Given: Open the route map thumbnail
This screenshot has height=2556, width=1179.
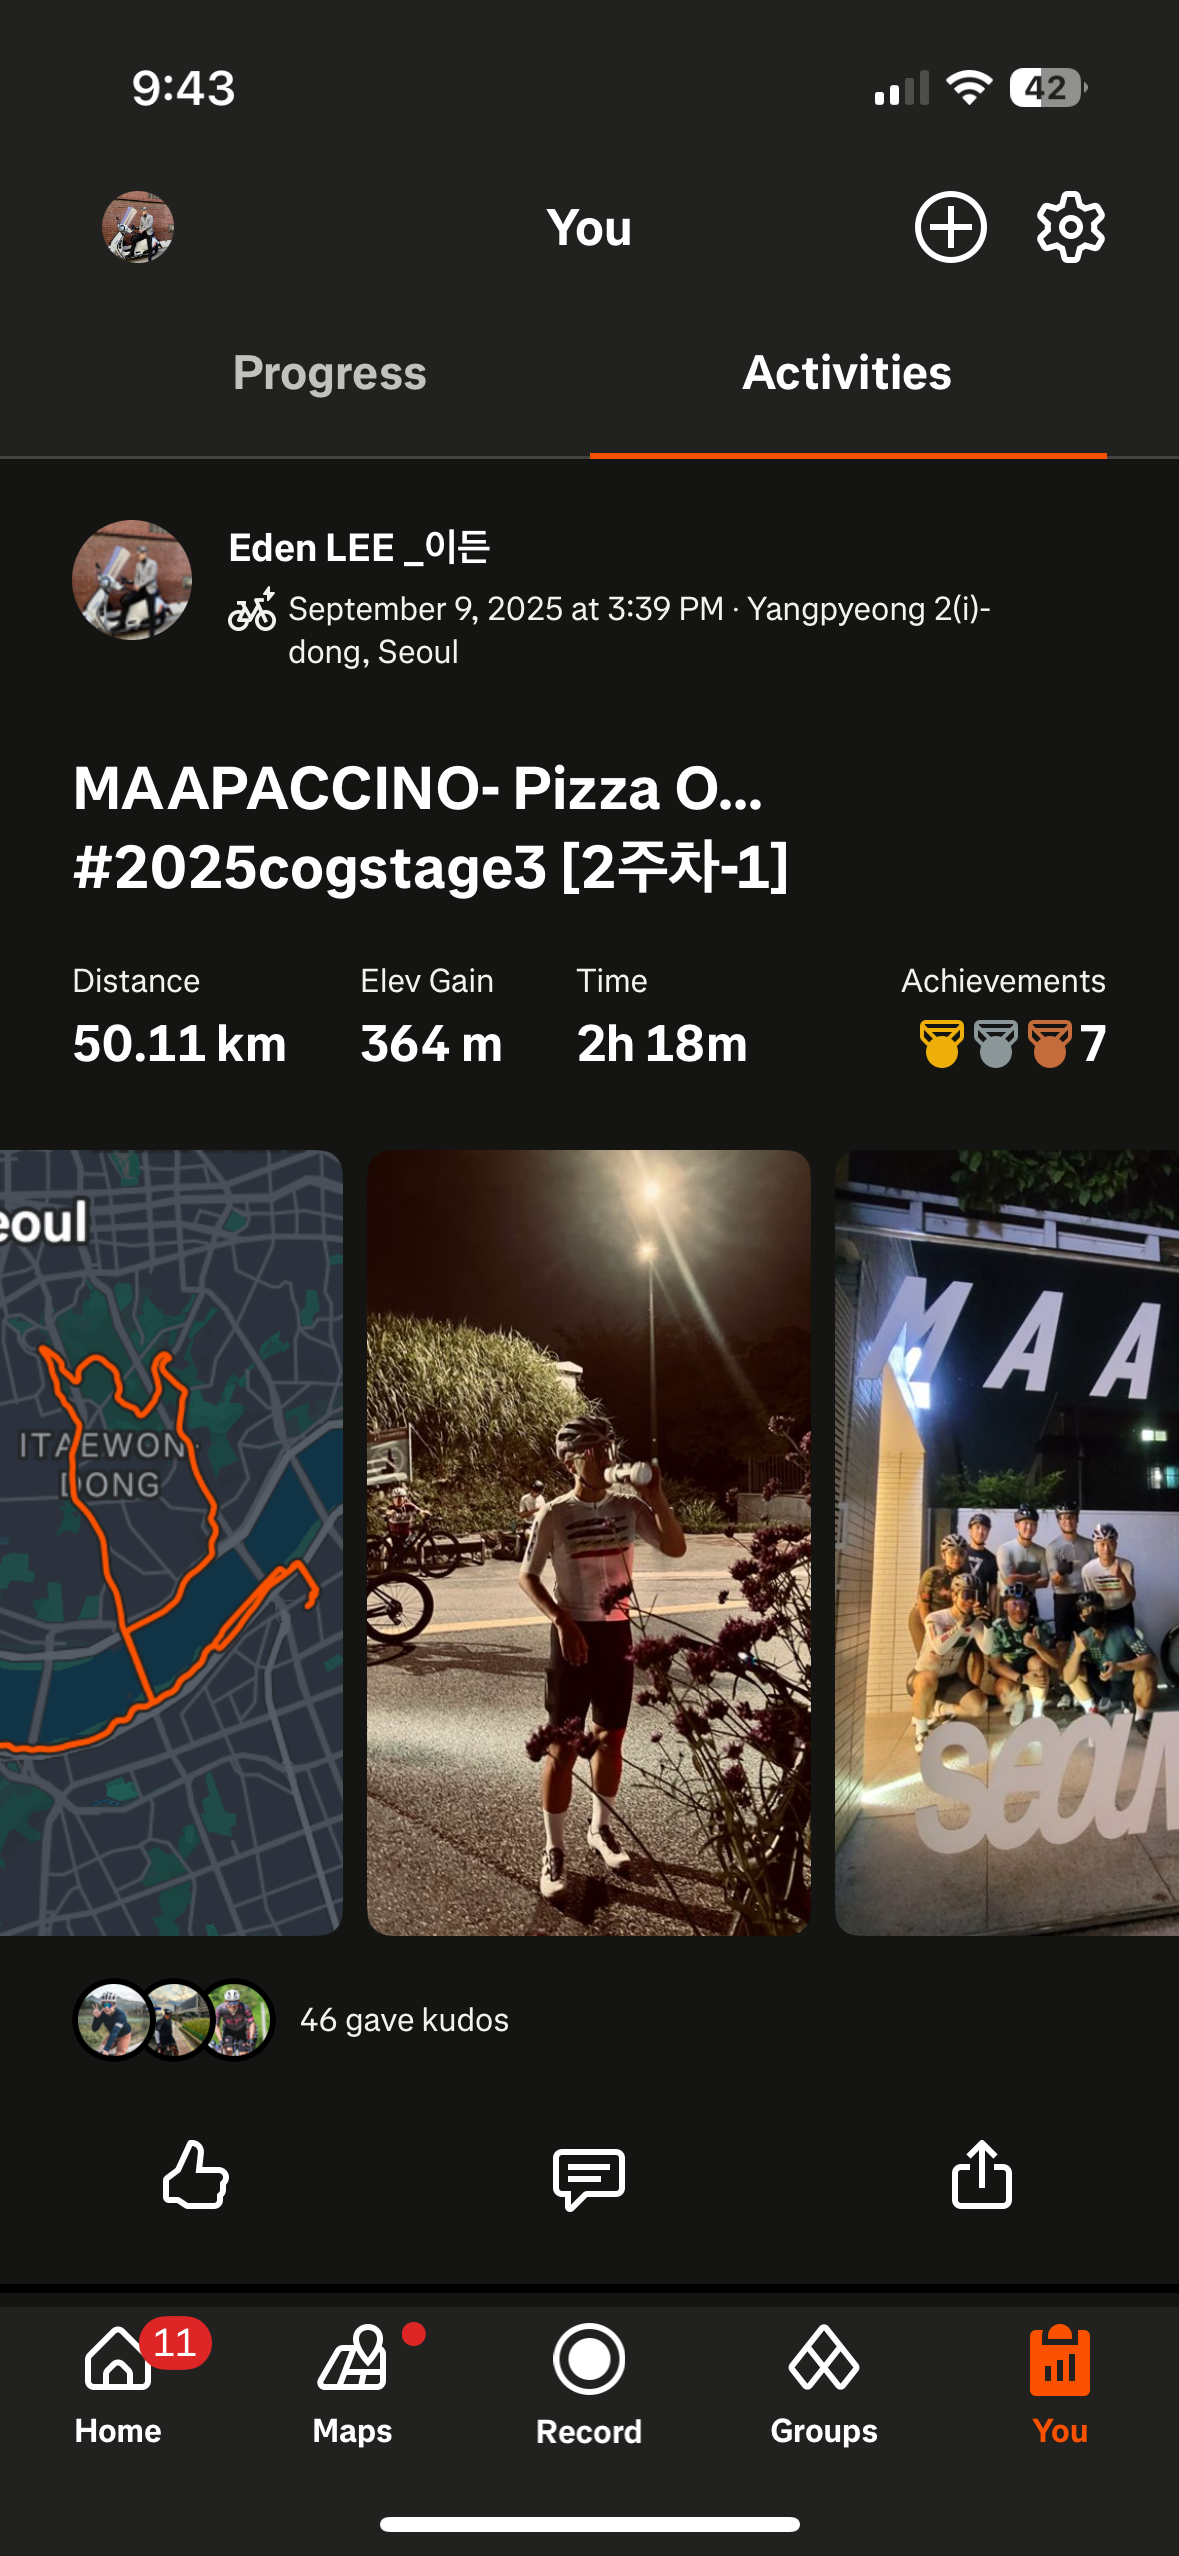Looking at the screenshot, I should (x=171, y=1542).
